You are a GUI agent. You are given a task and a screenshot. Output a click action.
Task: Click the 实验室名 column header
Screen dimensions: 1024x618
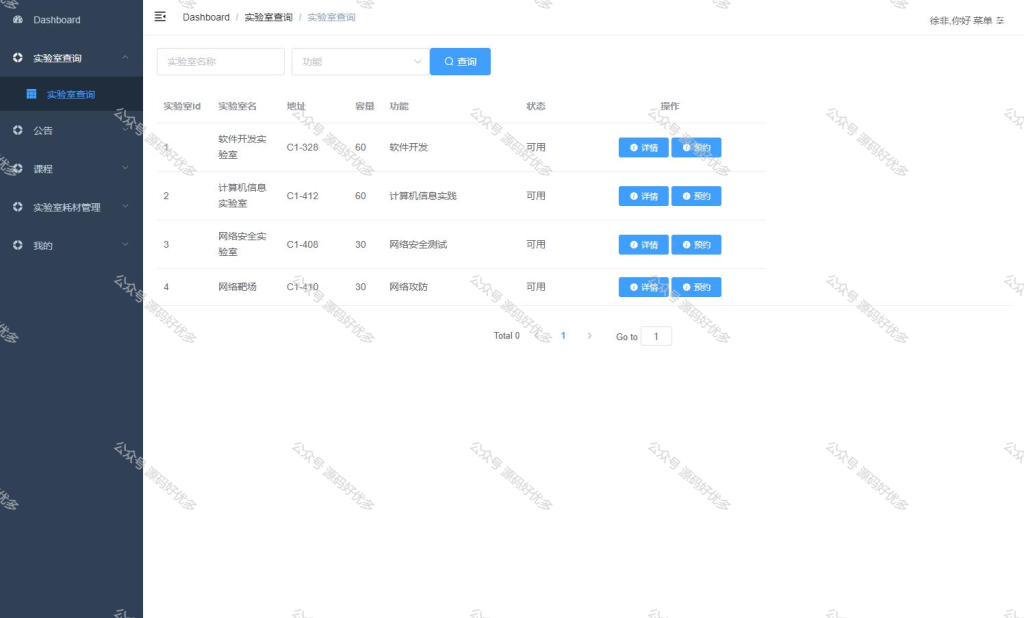click(x=237, y=106)
